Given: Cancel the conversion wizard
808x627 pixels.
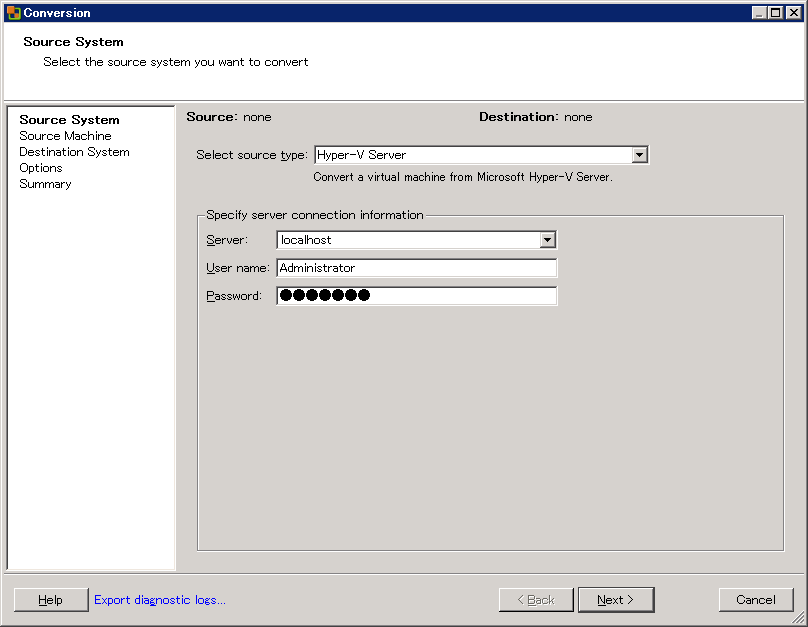Looking at the screenshot, I should tap(756, 600).
